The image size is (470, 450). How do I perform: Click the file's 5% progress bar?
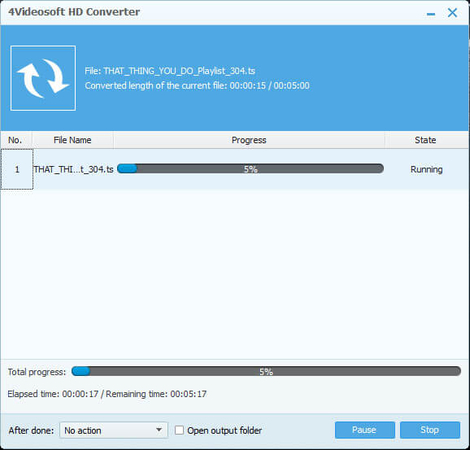tap(250, 169)
